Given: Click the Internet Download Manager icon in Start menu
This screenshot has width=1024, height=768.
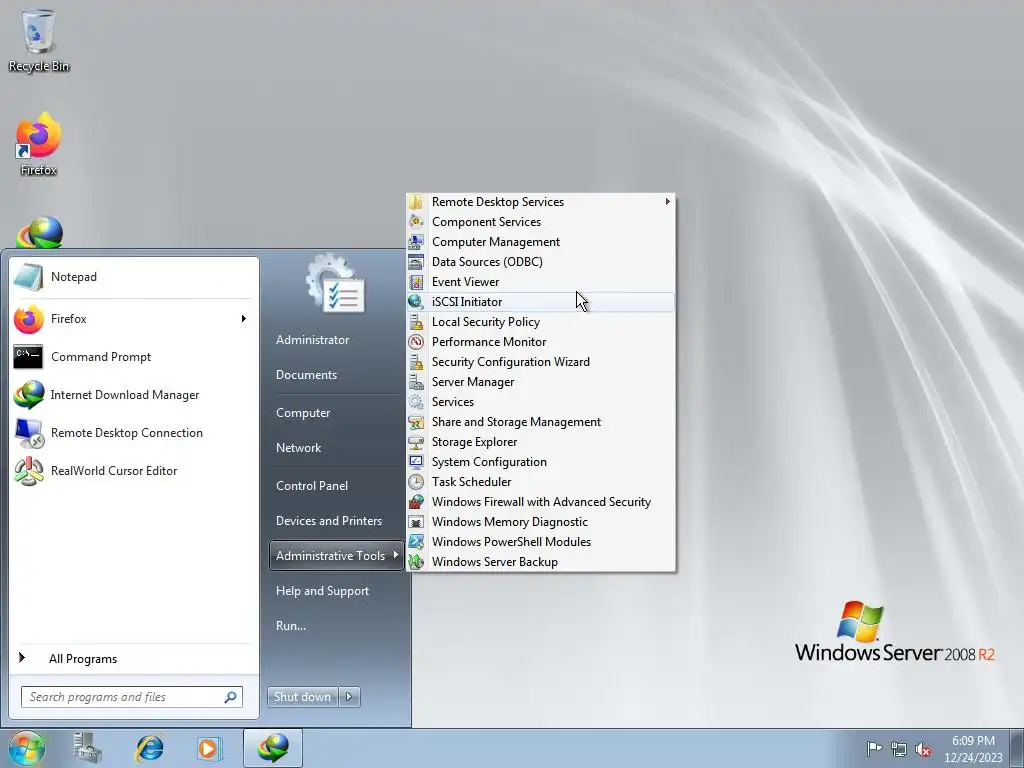Looking at the screenshot, I should 28,394.
